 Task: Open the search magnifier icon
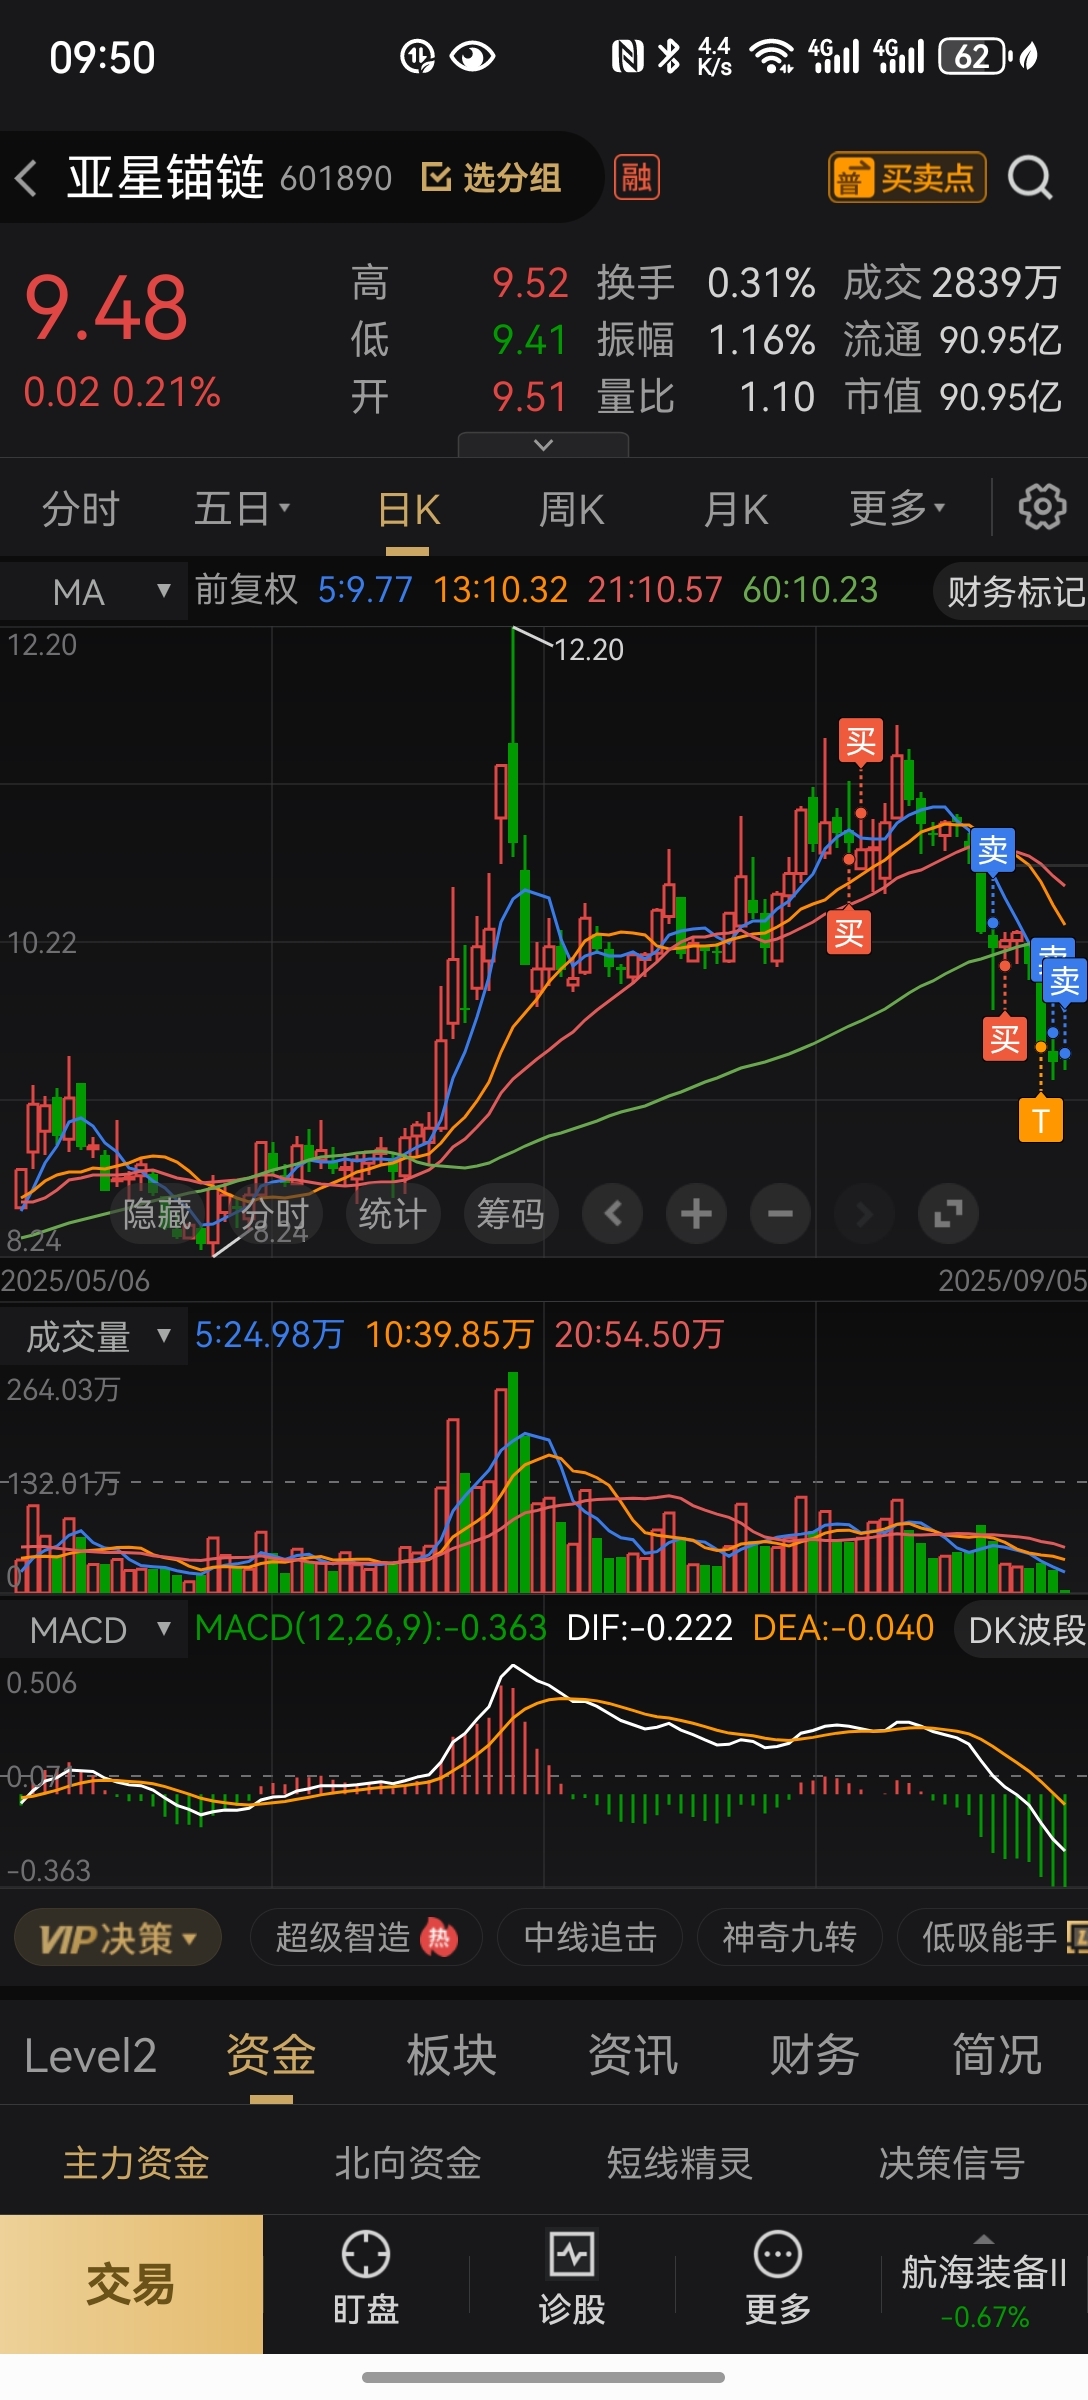point(1030,179)
